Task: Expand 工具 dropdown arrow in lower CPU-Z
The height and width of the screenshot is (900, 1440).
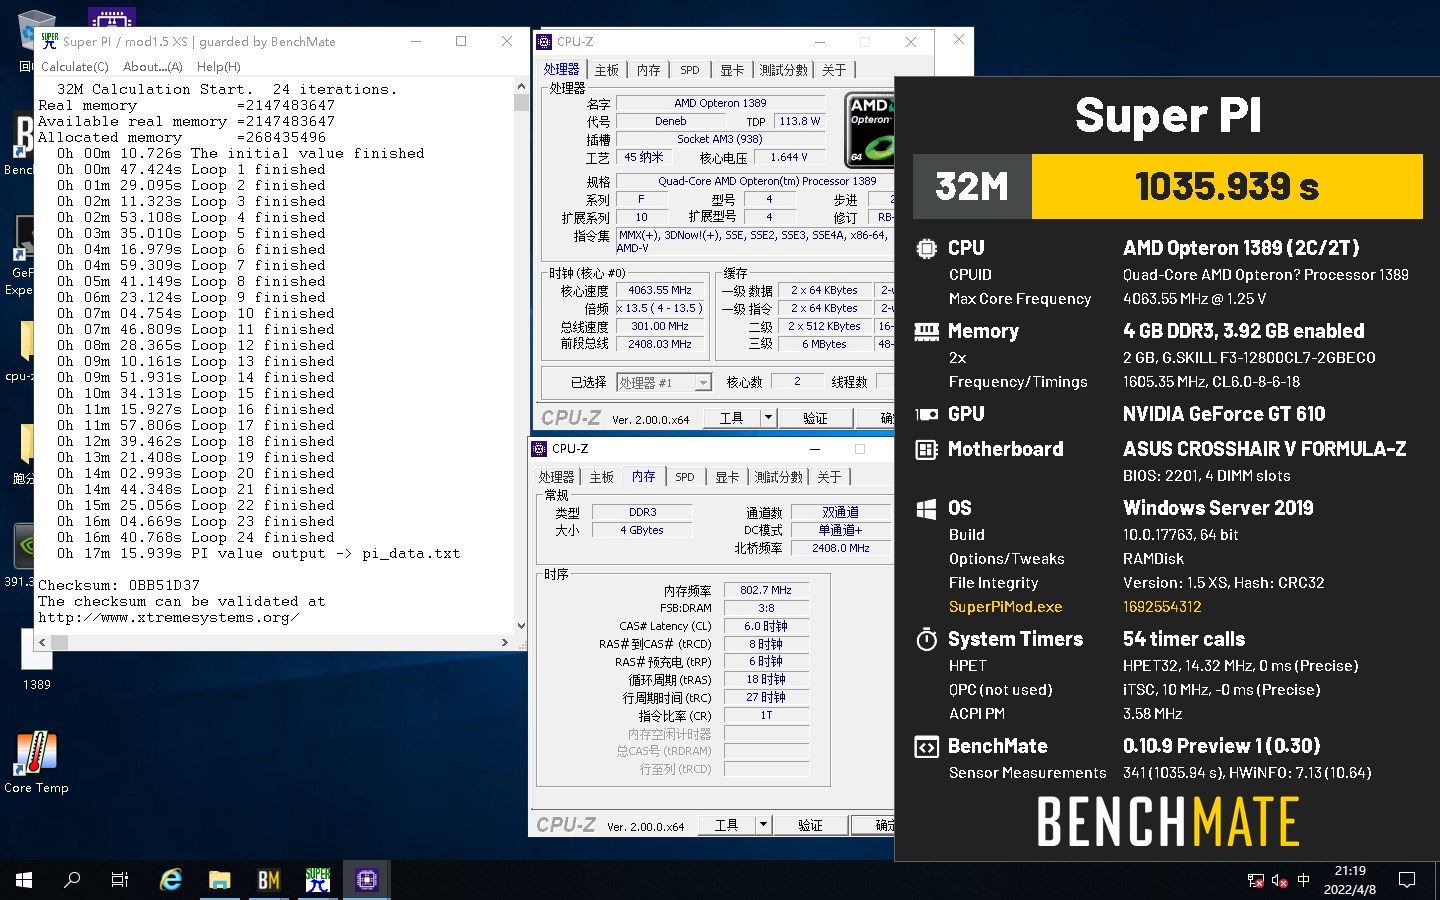Action: 763,825
